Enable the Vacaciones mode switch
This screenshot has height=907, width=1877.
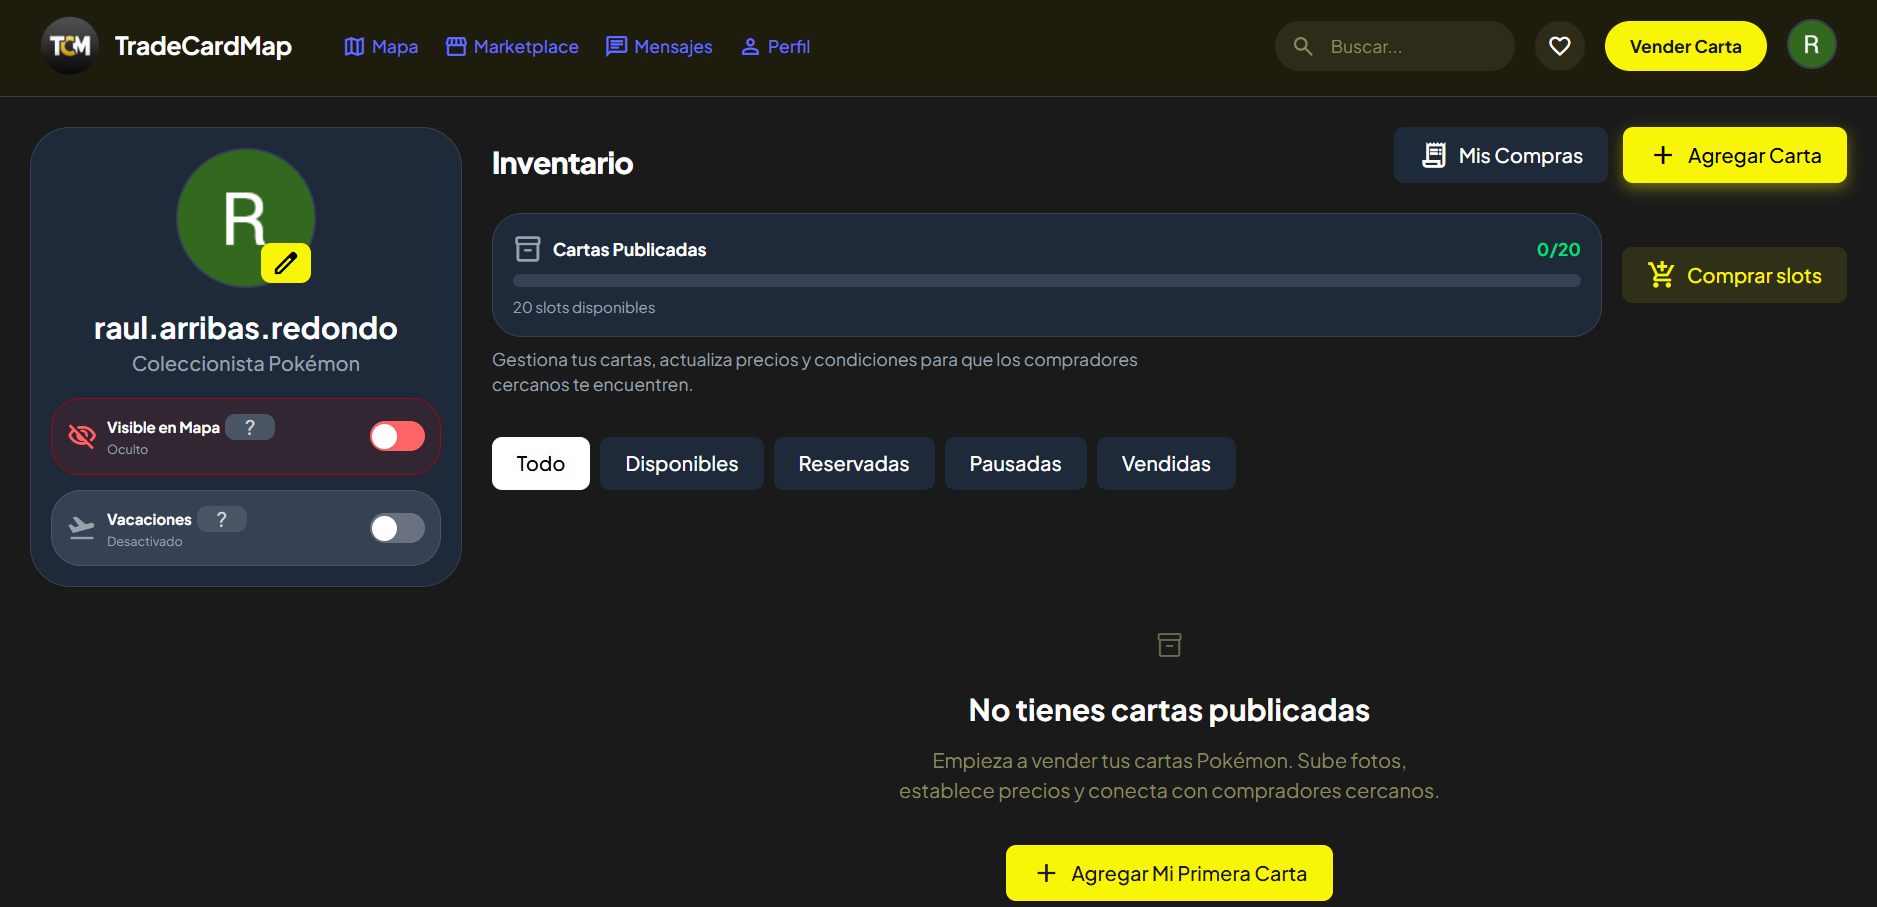(397, 528)
